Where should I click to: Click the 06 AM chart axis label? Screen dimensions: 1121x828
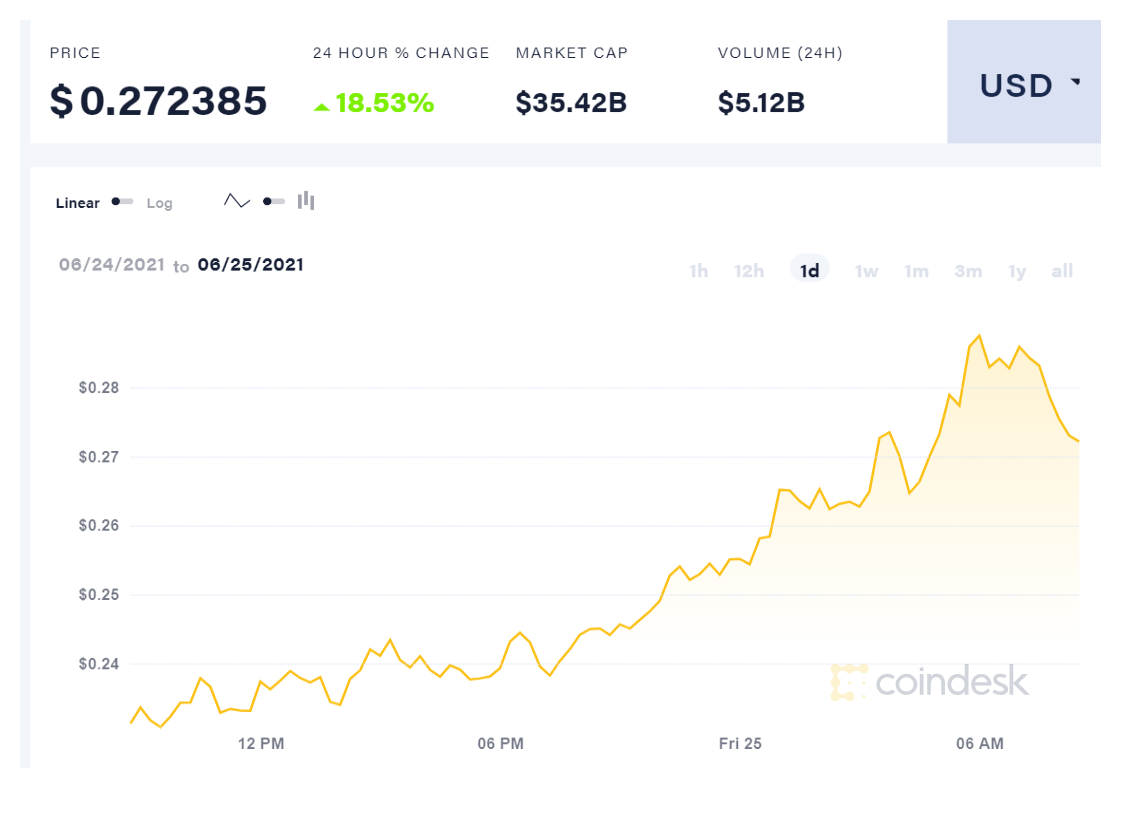tap(980, 743)
